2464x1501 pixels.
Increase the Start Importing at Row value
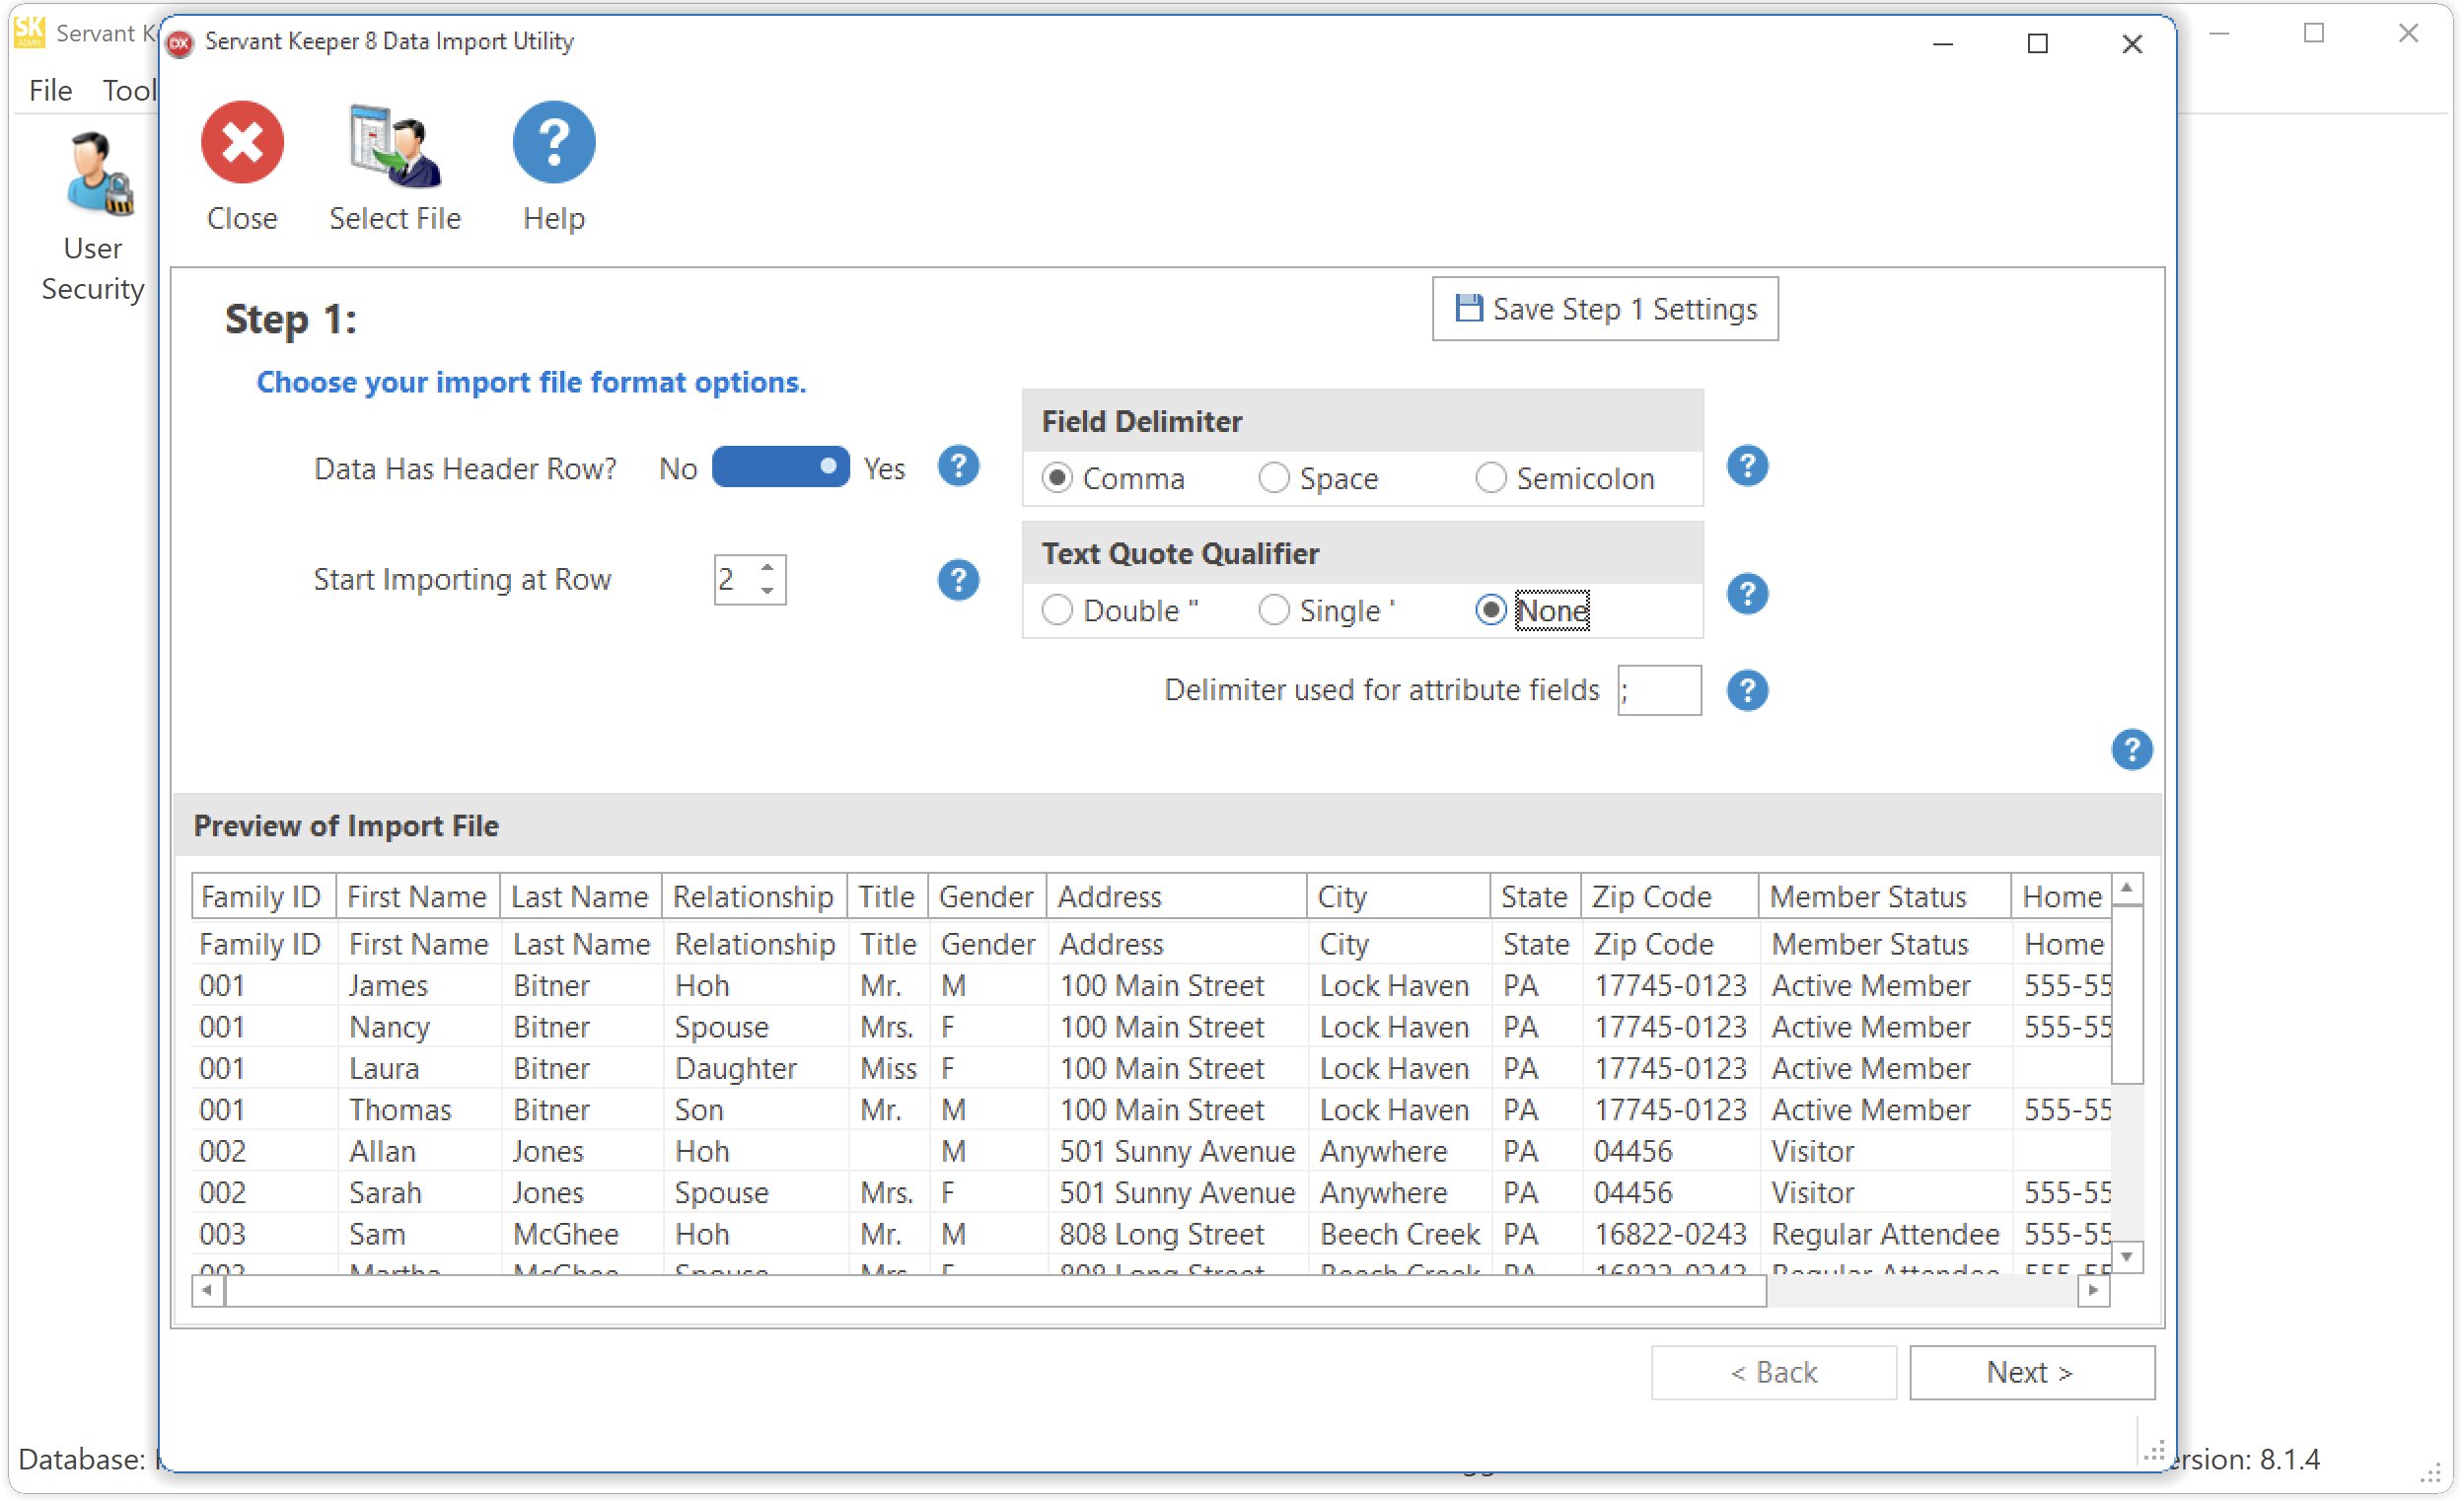[767, 569]
